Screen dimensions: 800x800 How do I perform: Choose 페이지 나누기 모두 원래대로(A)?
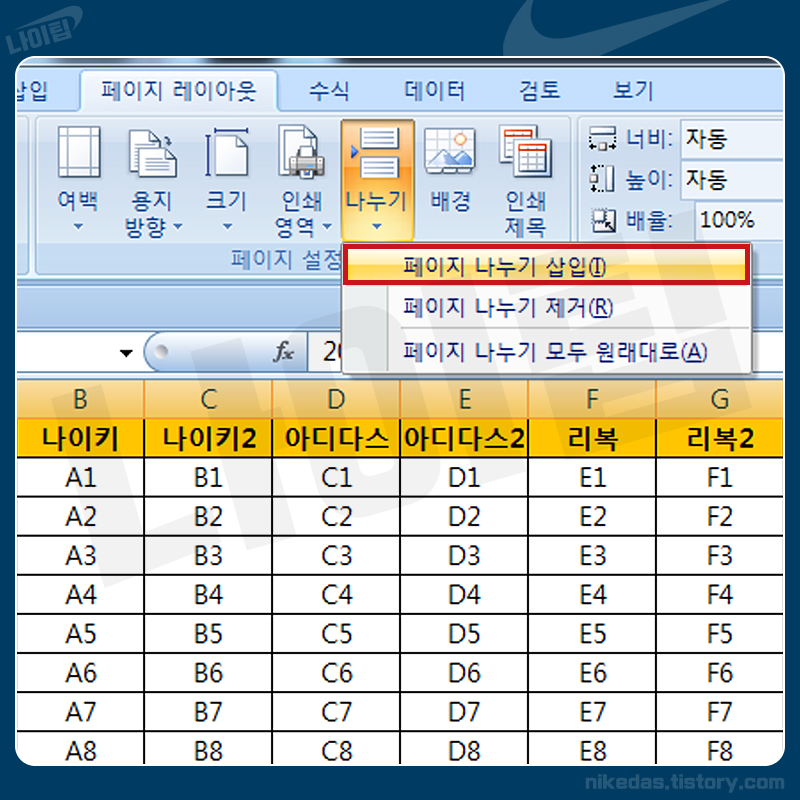coord(546,351)
